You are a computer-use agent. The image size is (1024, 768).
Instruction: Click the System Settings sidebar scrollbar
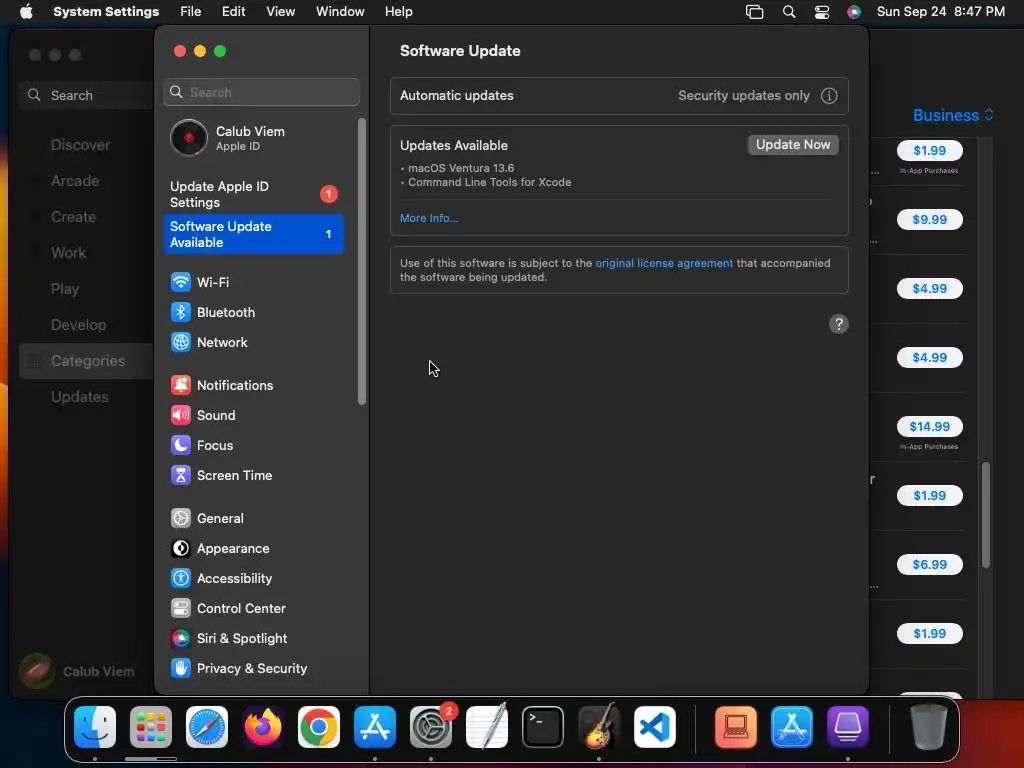tap(362, 261)
